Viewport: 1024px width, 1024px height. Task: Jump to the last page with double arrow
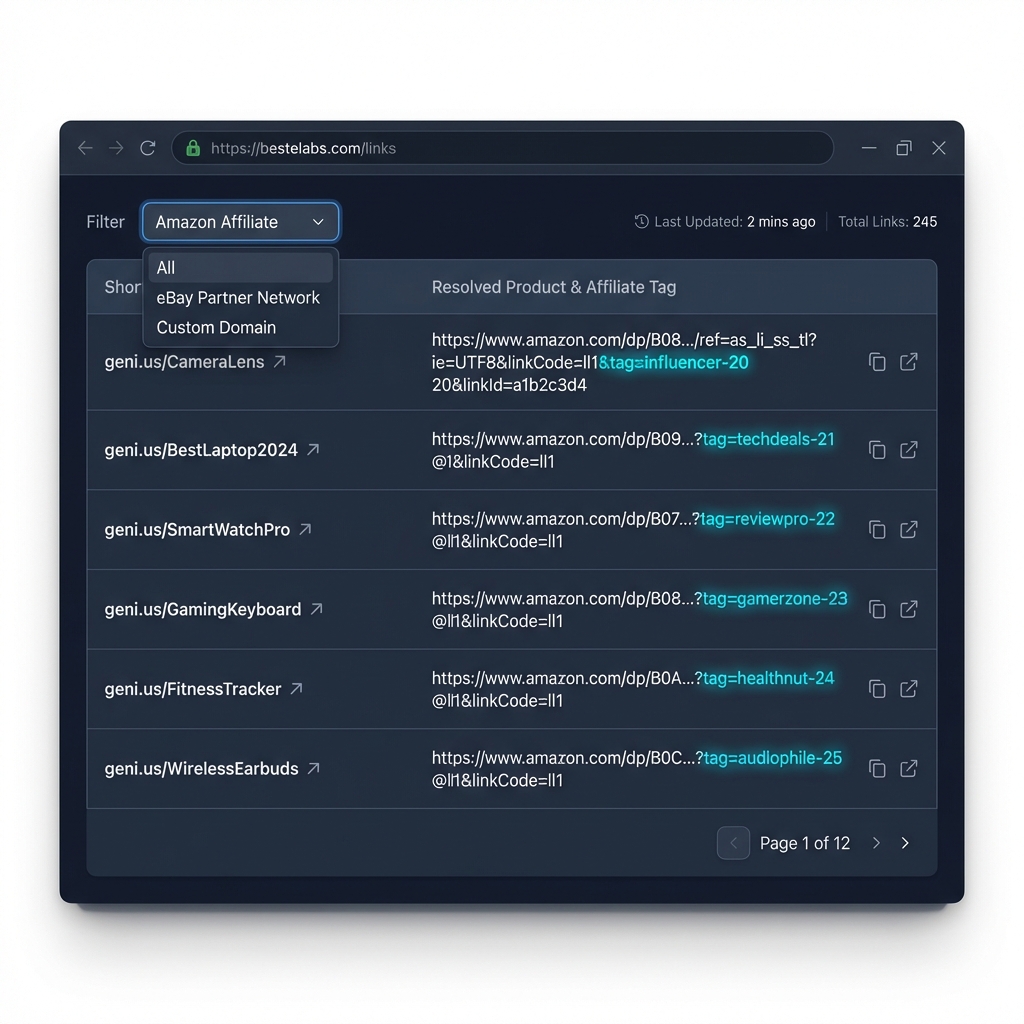[x=905, y=843]
